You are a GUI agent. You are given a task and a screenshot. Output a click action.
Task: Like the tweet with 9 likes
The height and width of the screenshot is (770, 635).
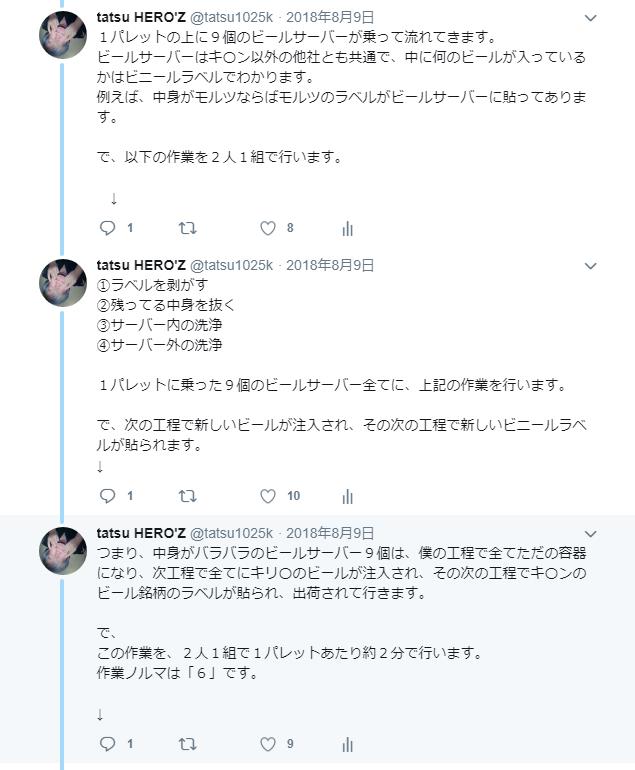click(268, 743)
